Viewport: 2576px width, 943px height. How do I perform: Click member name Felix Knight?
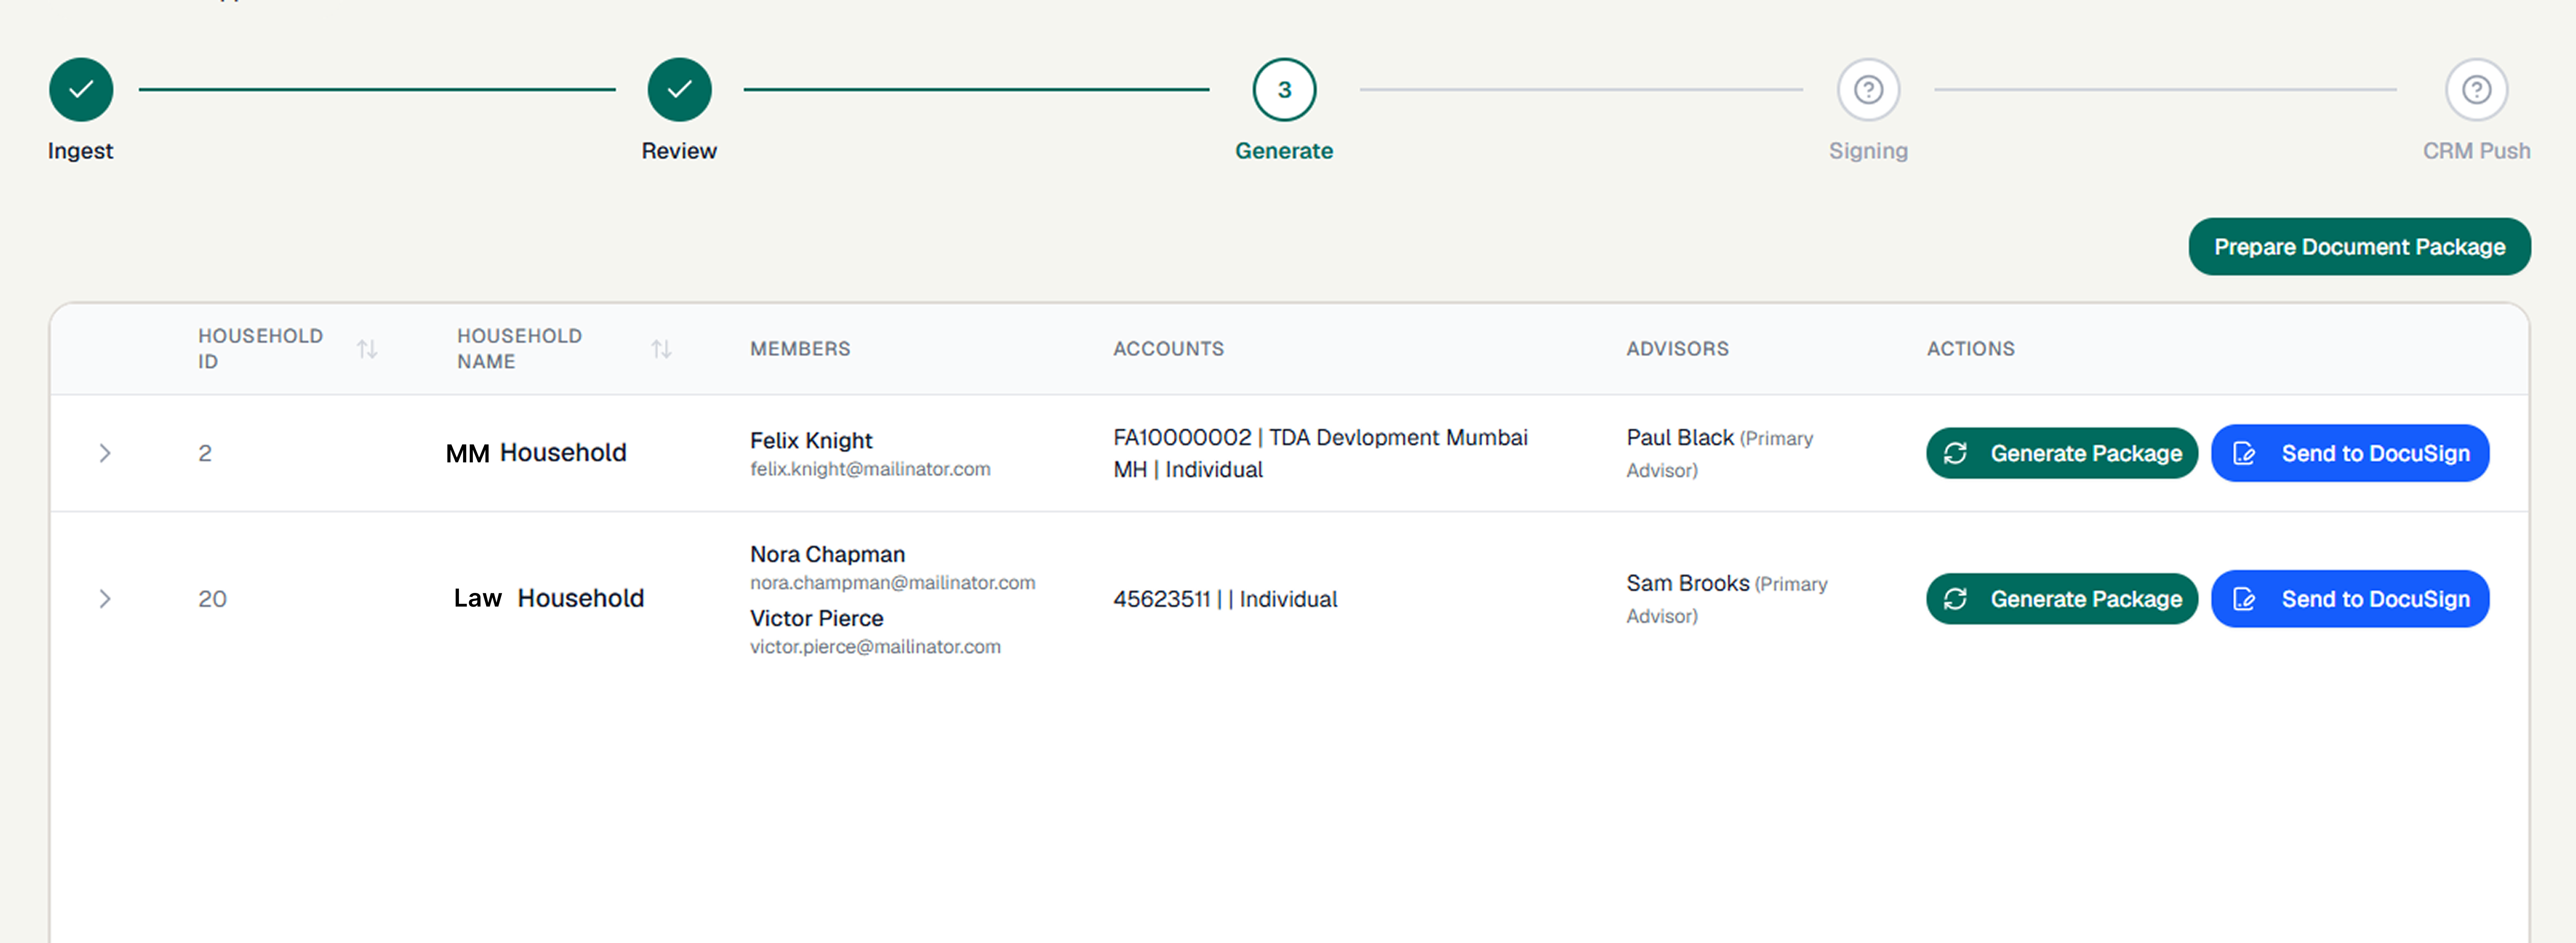tap(811, 440)
